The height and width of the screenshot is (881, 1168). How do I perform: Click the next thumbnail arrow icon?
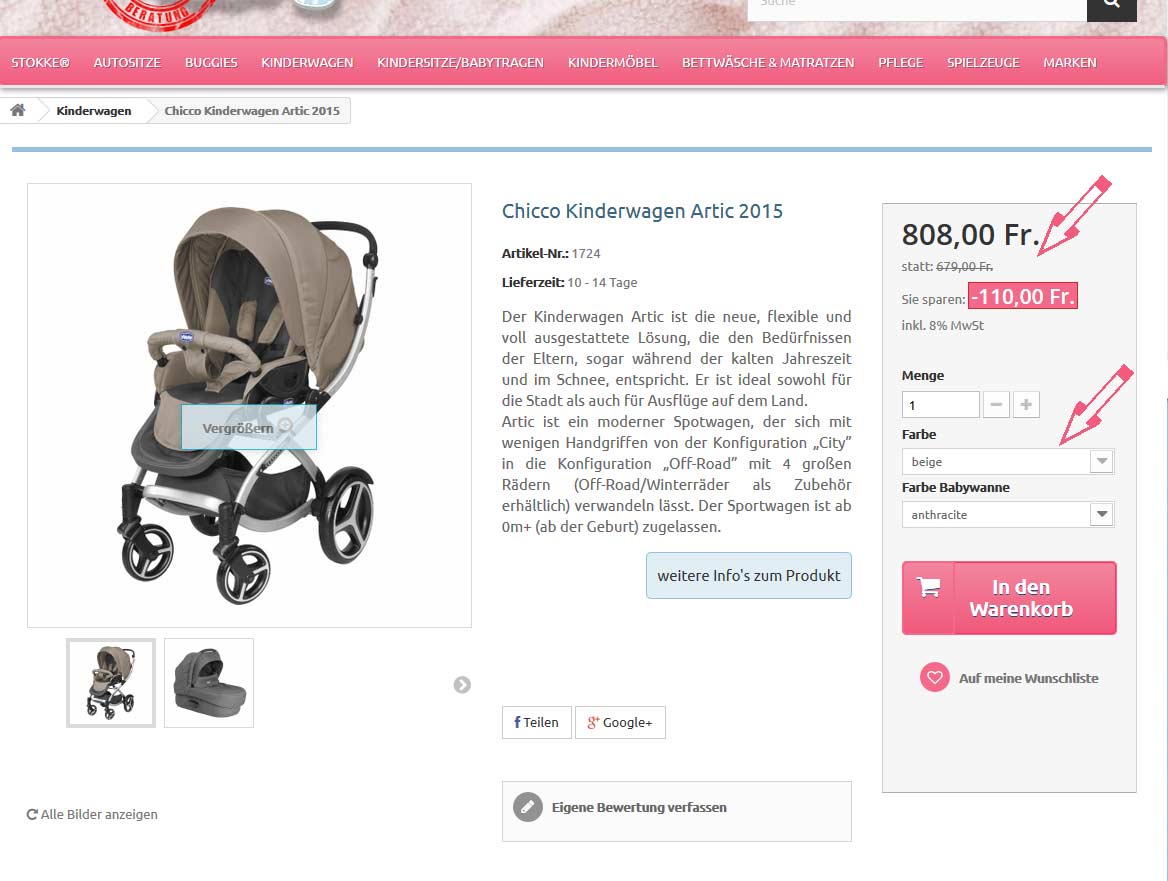pyautogui.click(x=462, y=684)
